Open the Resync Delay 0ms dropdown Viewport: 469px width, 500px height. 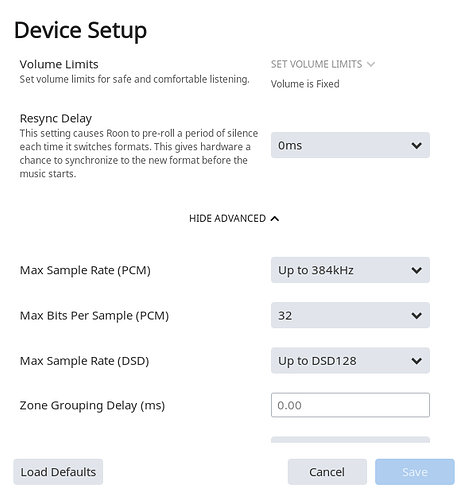pos(350,145)
